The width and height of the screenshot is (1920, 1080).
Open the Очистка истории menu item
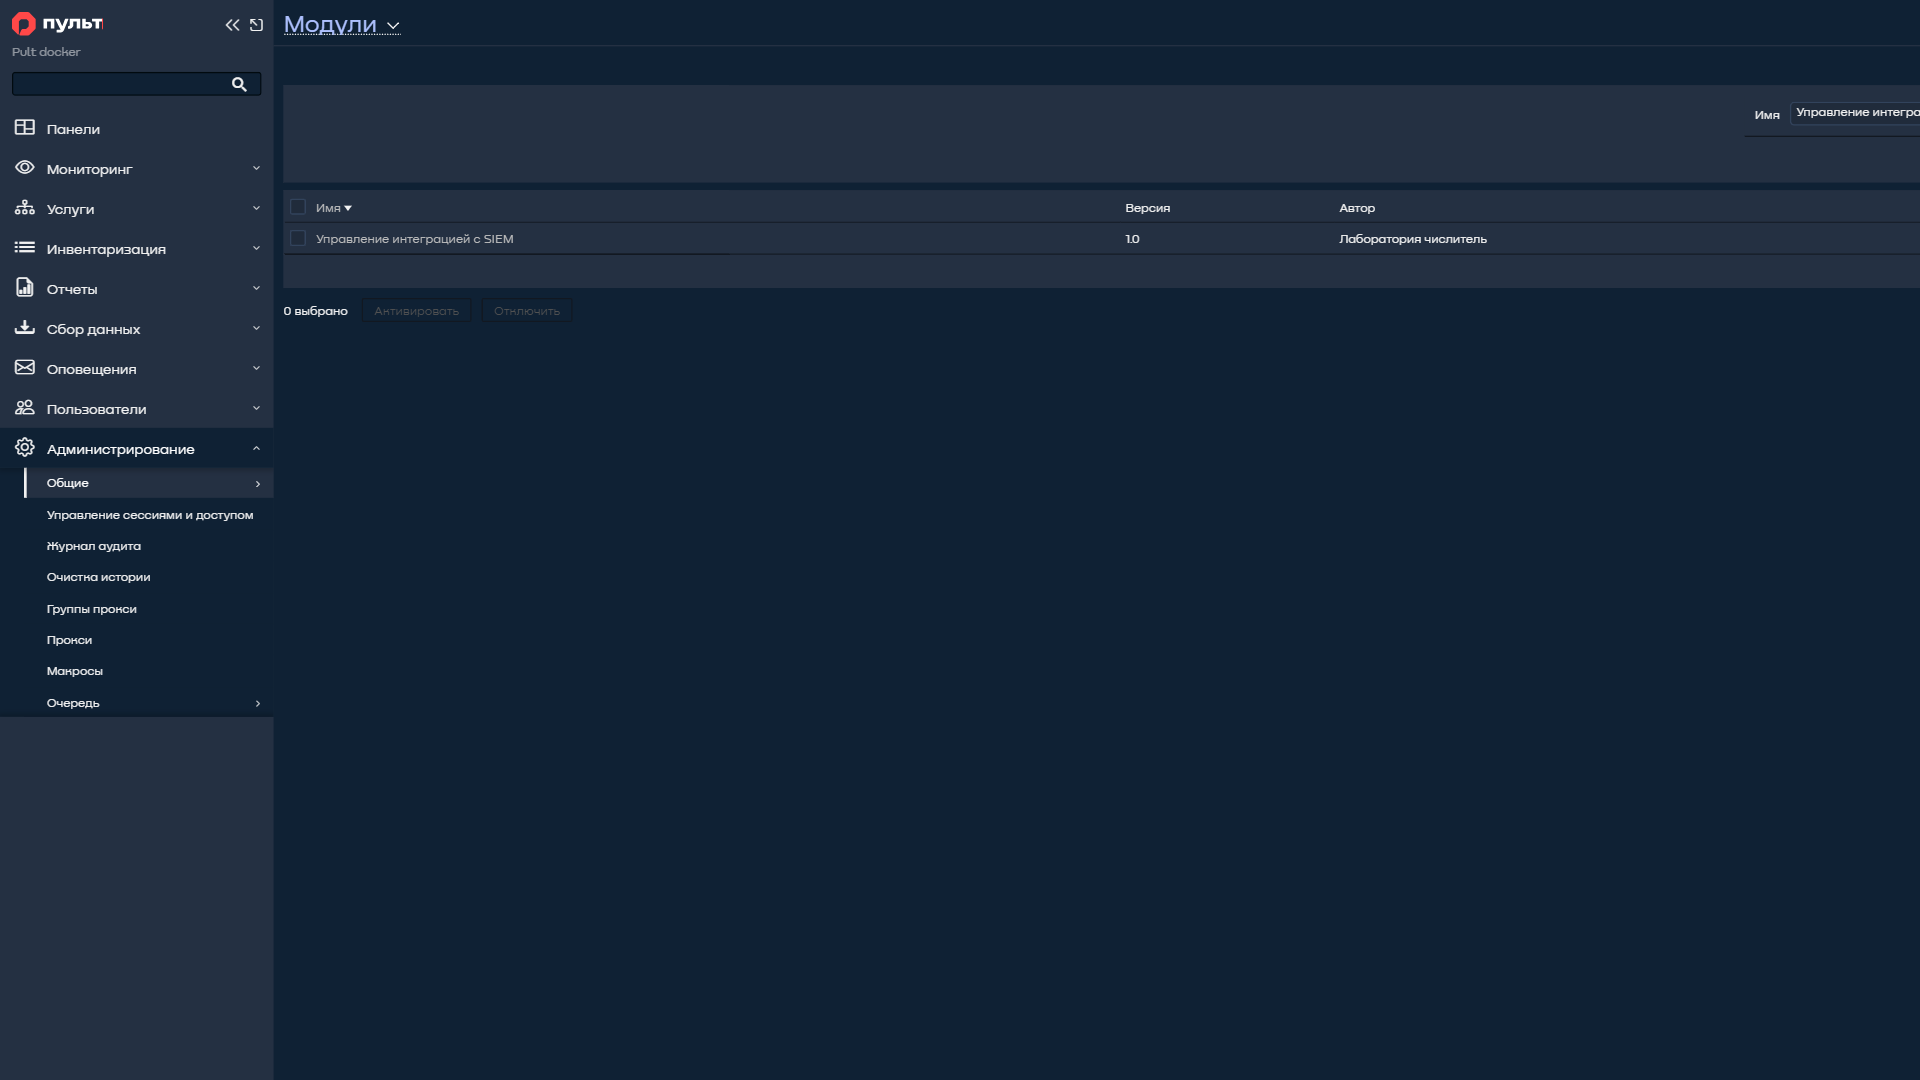[98, 577]
